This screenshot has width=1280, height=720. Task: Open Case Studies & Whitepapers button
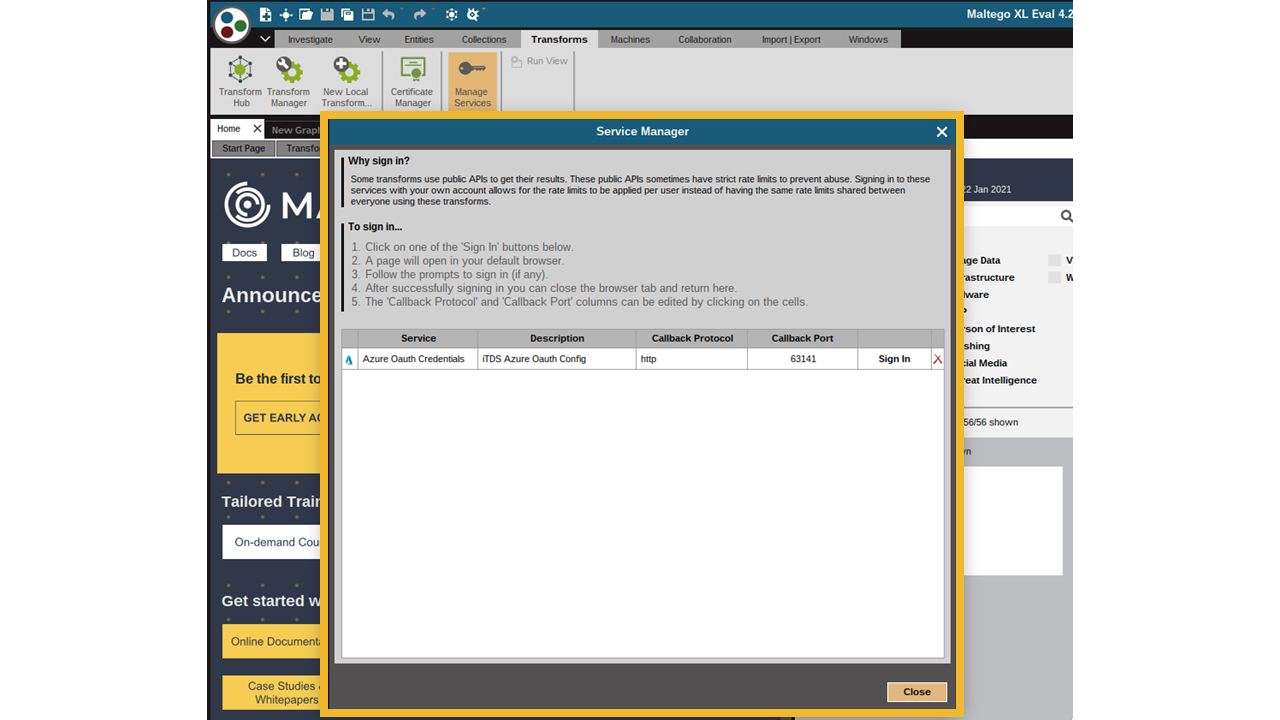click(272, 692)
